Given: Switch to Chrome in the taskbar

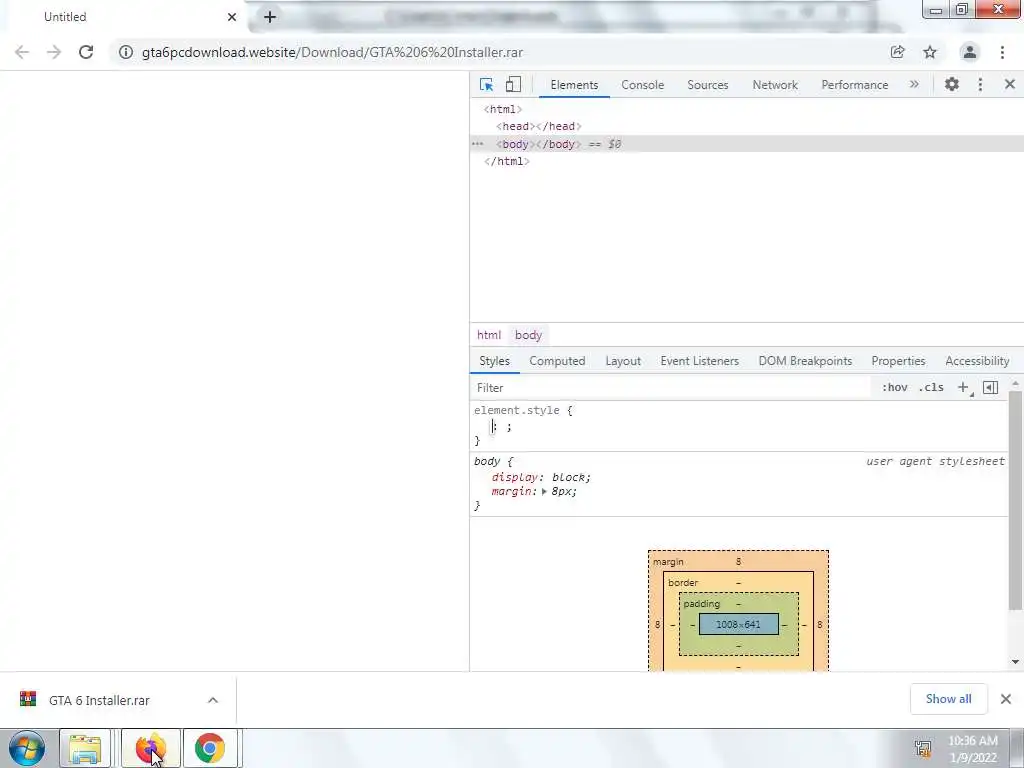Looking at the screenshot, I should pos(210,748).
